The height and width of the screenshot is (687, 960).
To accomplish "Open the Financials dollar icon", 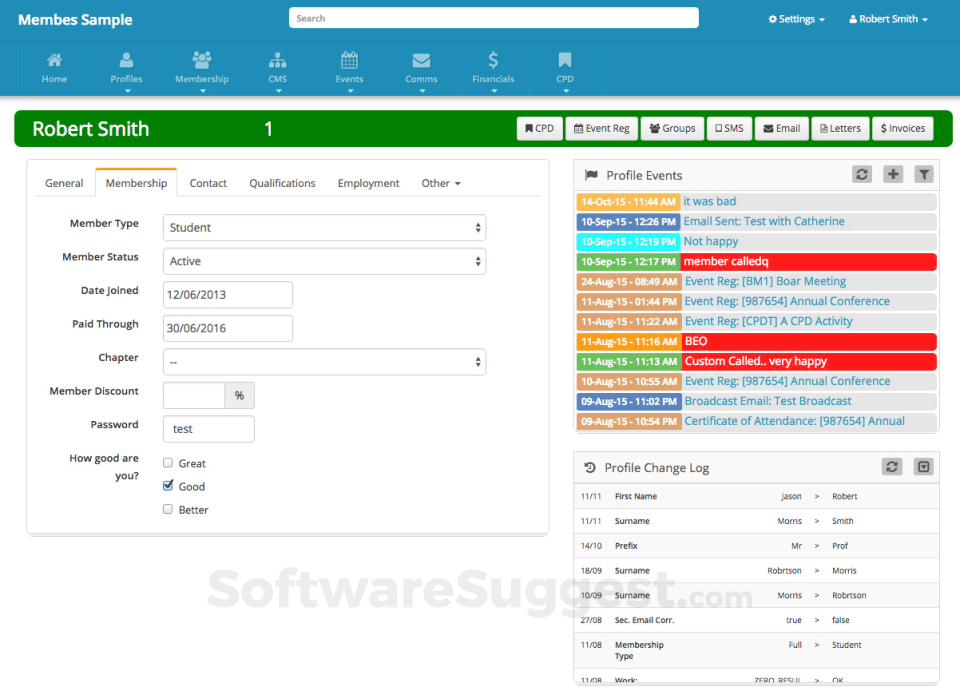I will pos(493,61).
